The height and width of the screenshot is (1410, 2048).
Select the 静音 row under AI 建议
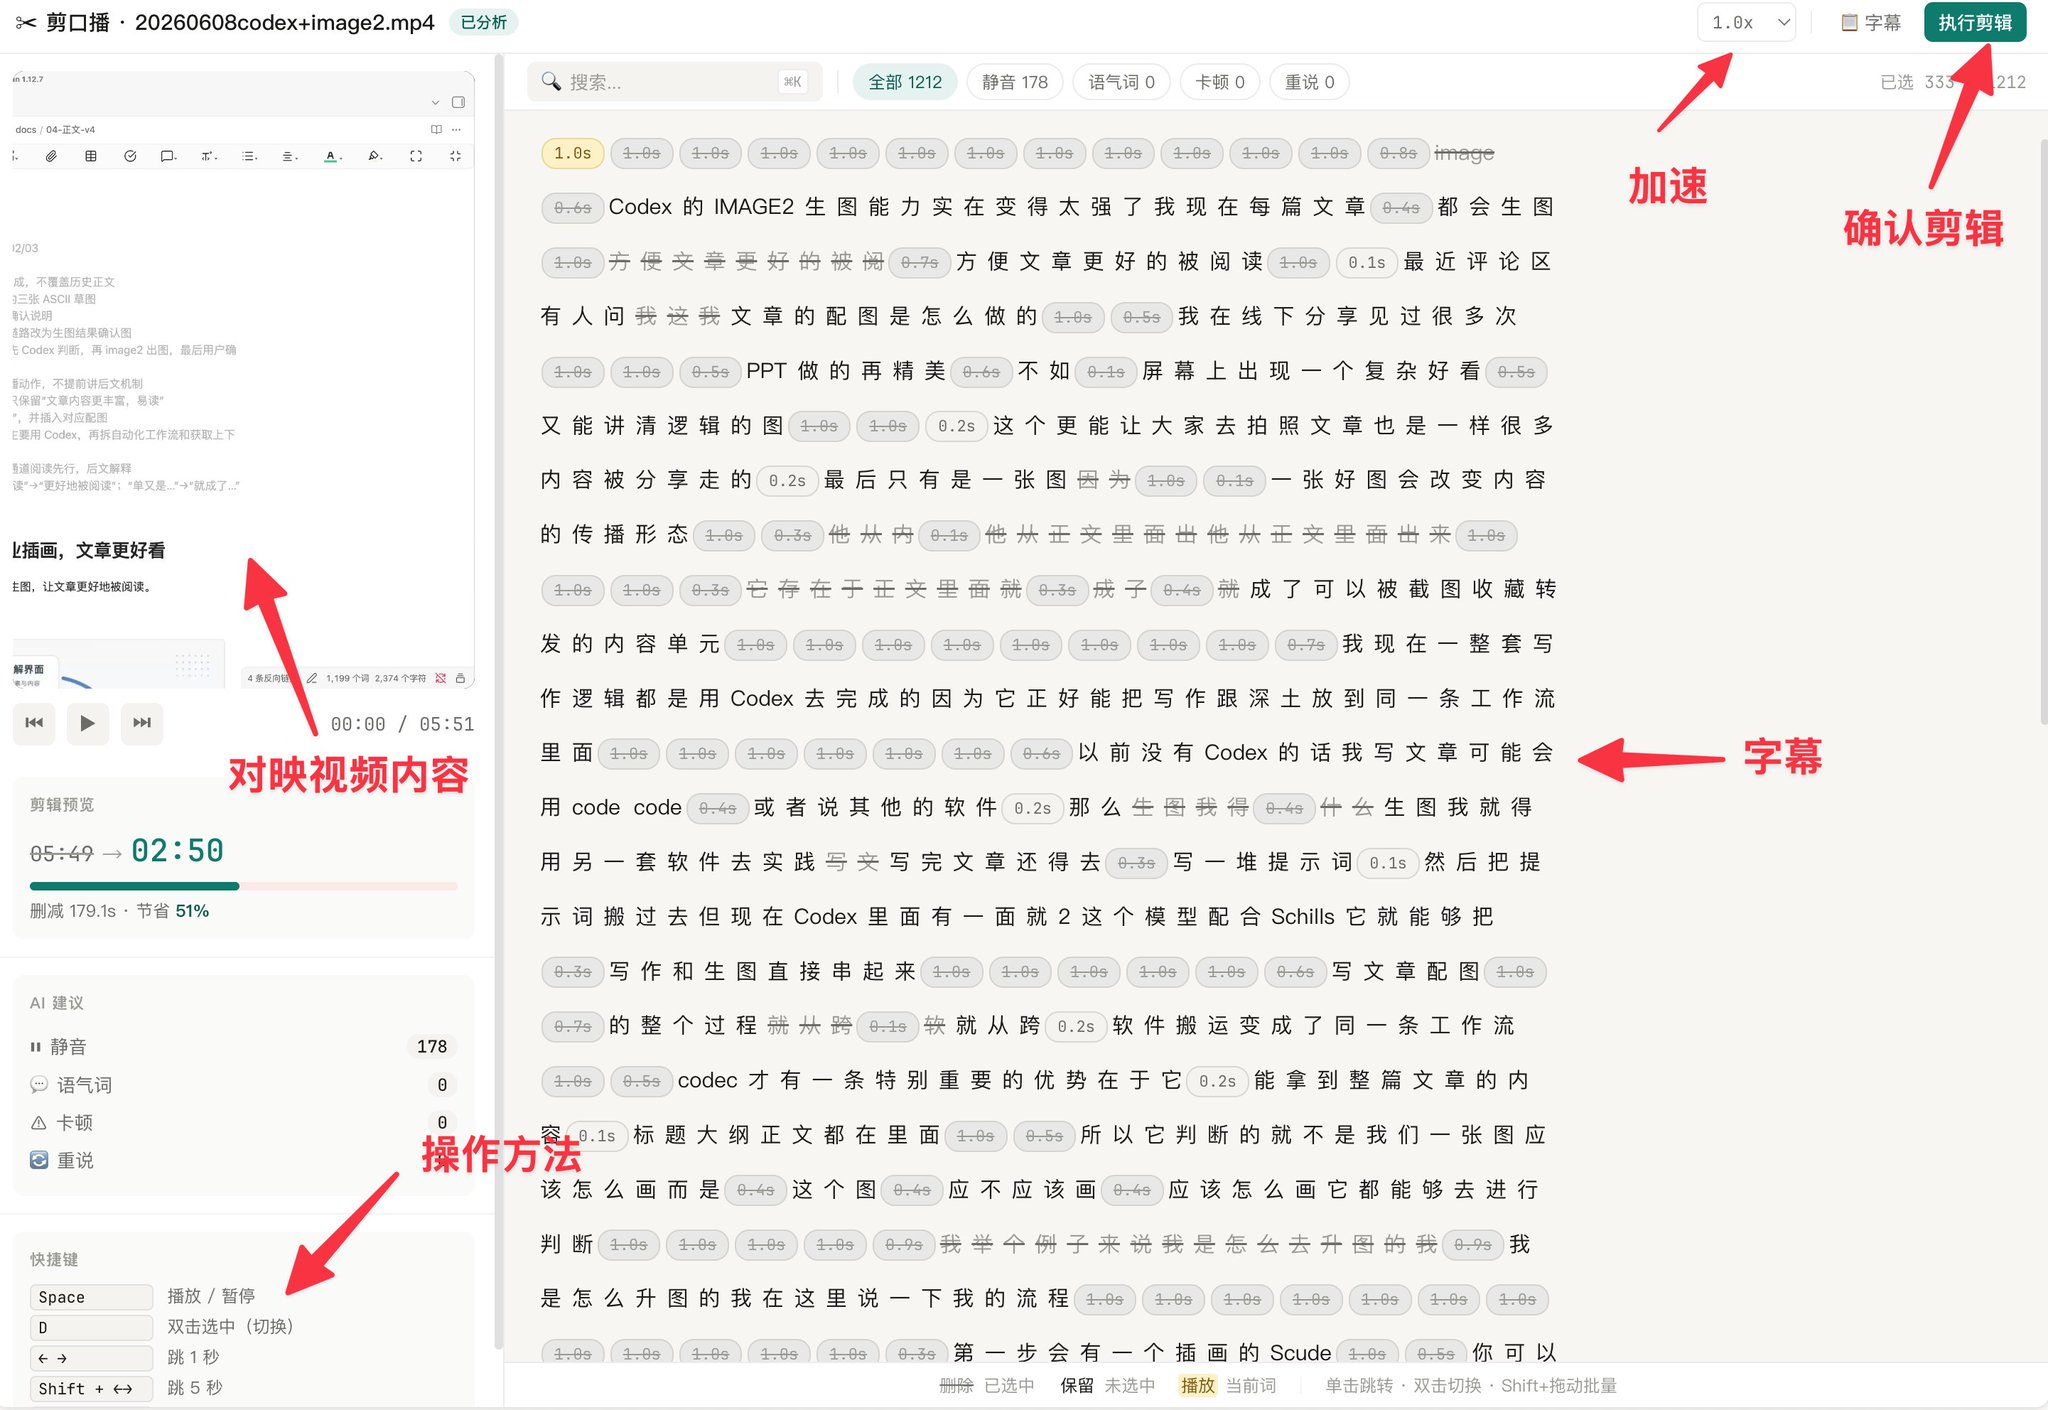tap(243, 1046)
